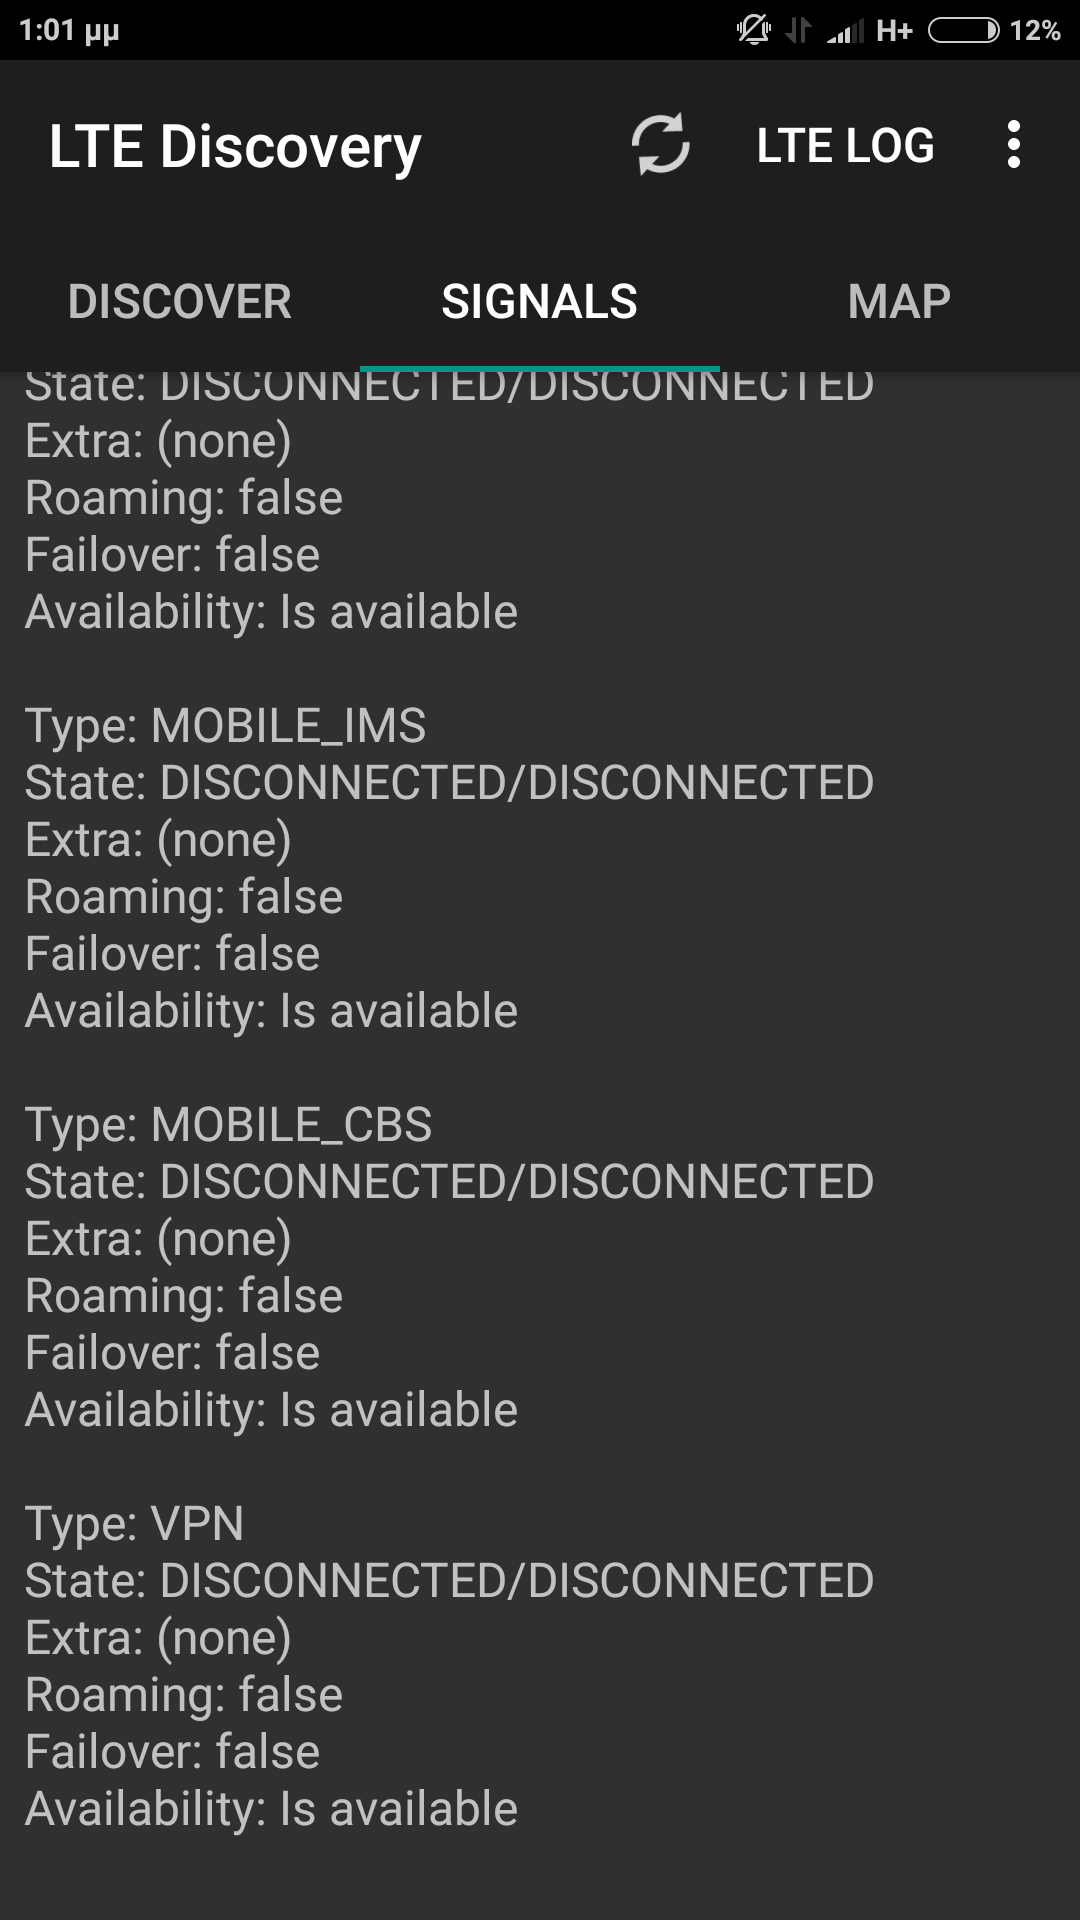Tap the Type: MOBILE_IMS entry
This screenshot has width=1080, height=1920.
tap(226, 725)
